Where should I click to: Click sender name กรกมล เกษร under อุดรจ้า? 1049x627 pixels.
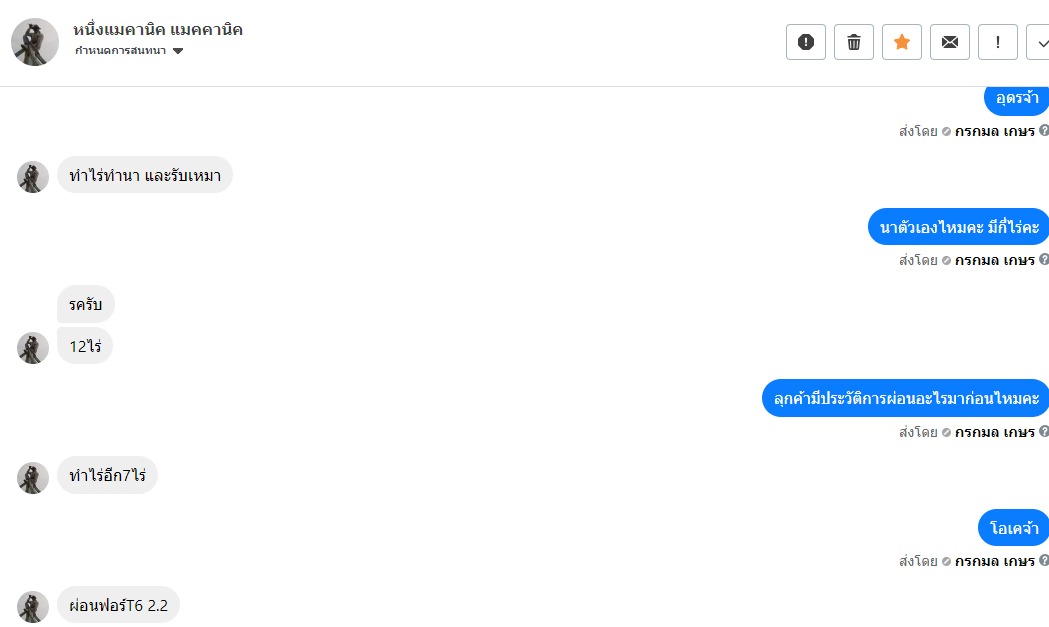tap(994, 131)
